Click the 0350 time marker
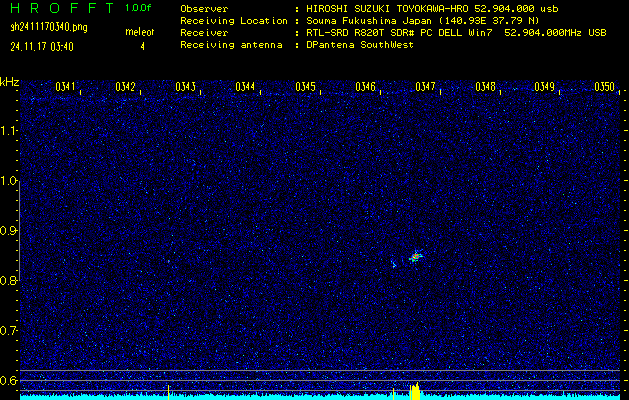The width and height of the screenshot is (629, 400). pos(605,87)
